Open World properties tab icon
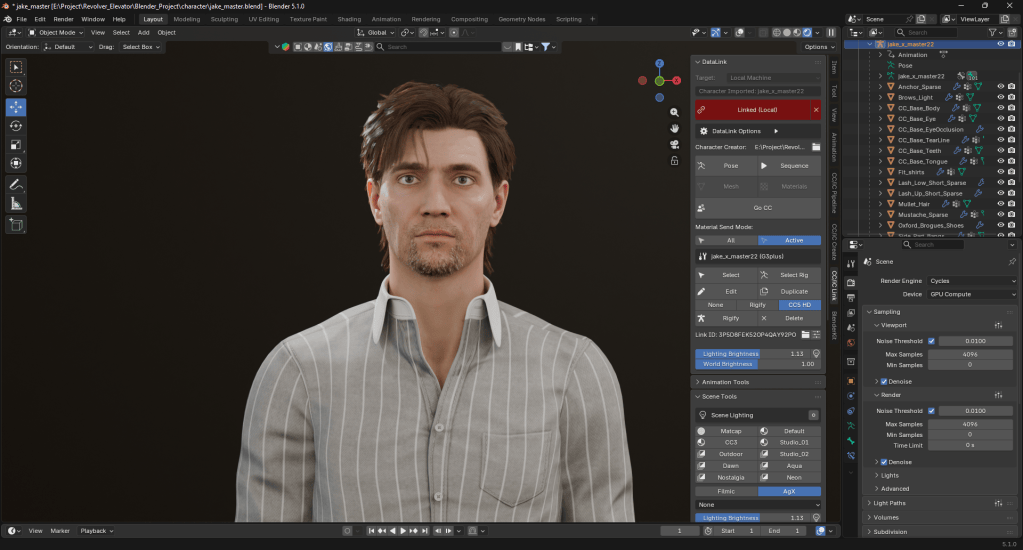 click(851, 343)
